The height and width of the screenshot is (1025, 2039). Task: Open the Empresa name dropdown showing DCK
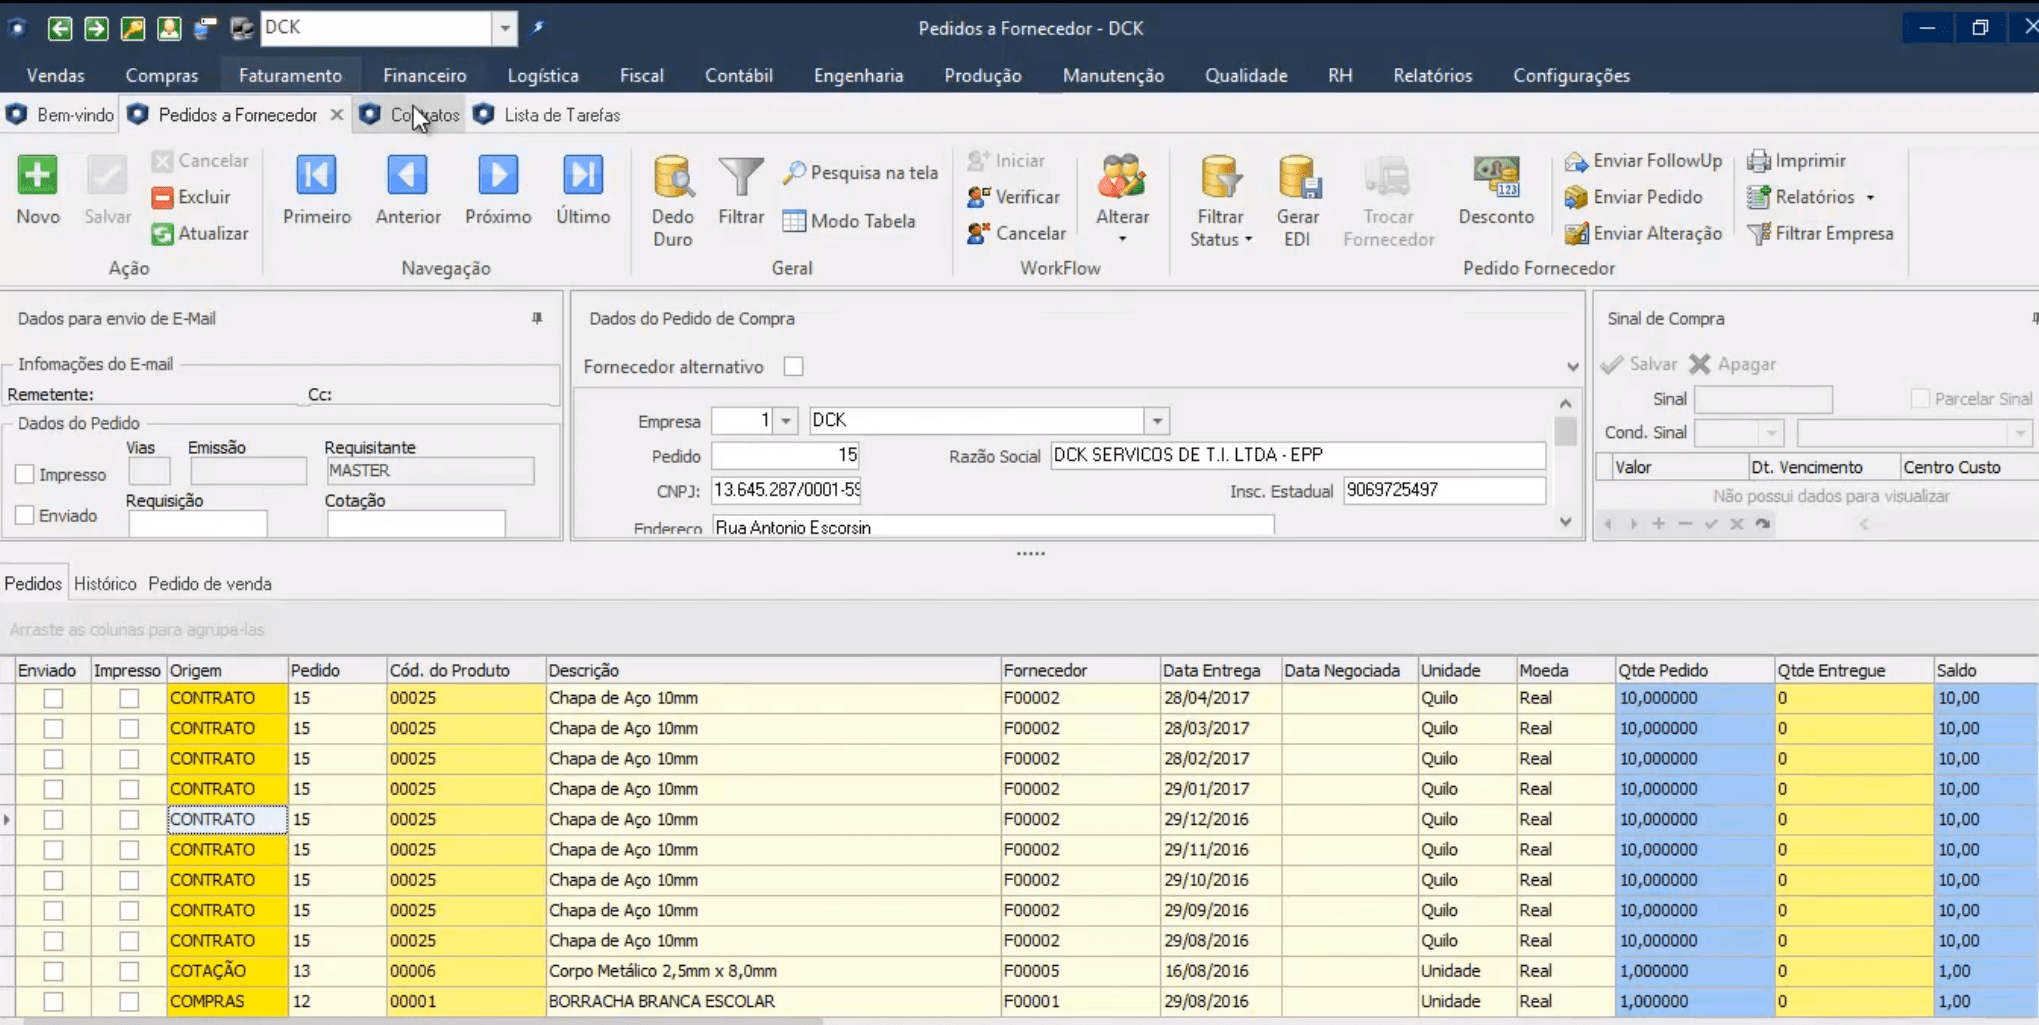pyautogui.click(x=1156, y=421)
